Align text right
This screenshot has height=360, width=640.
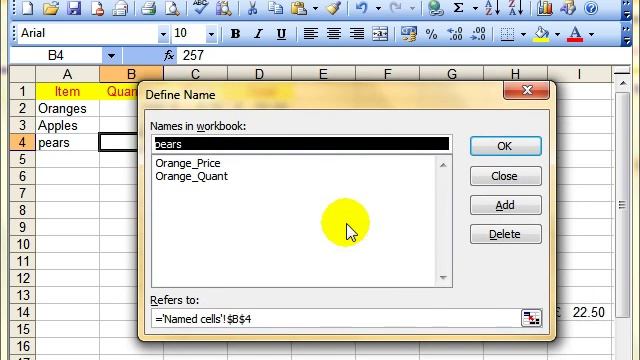[x=357, y=33]
